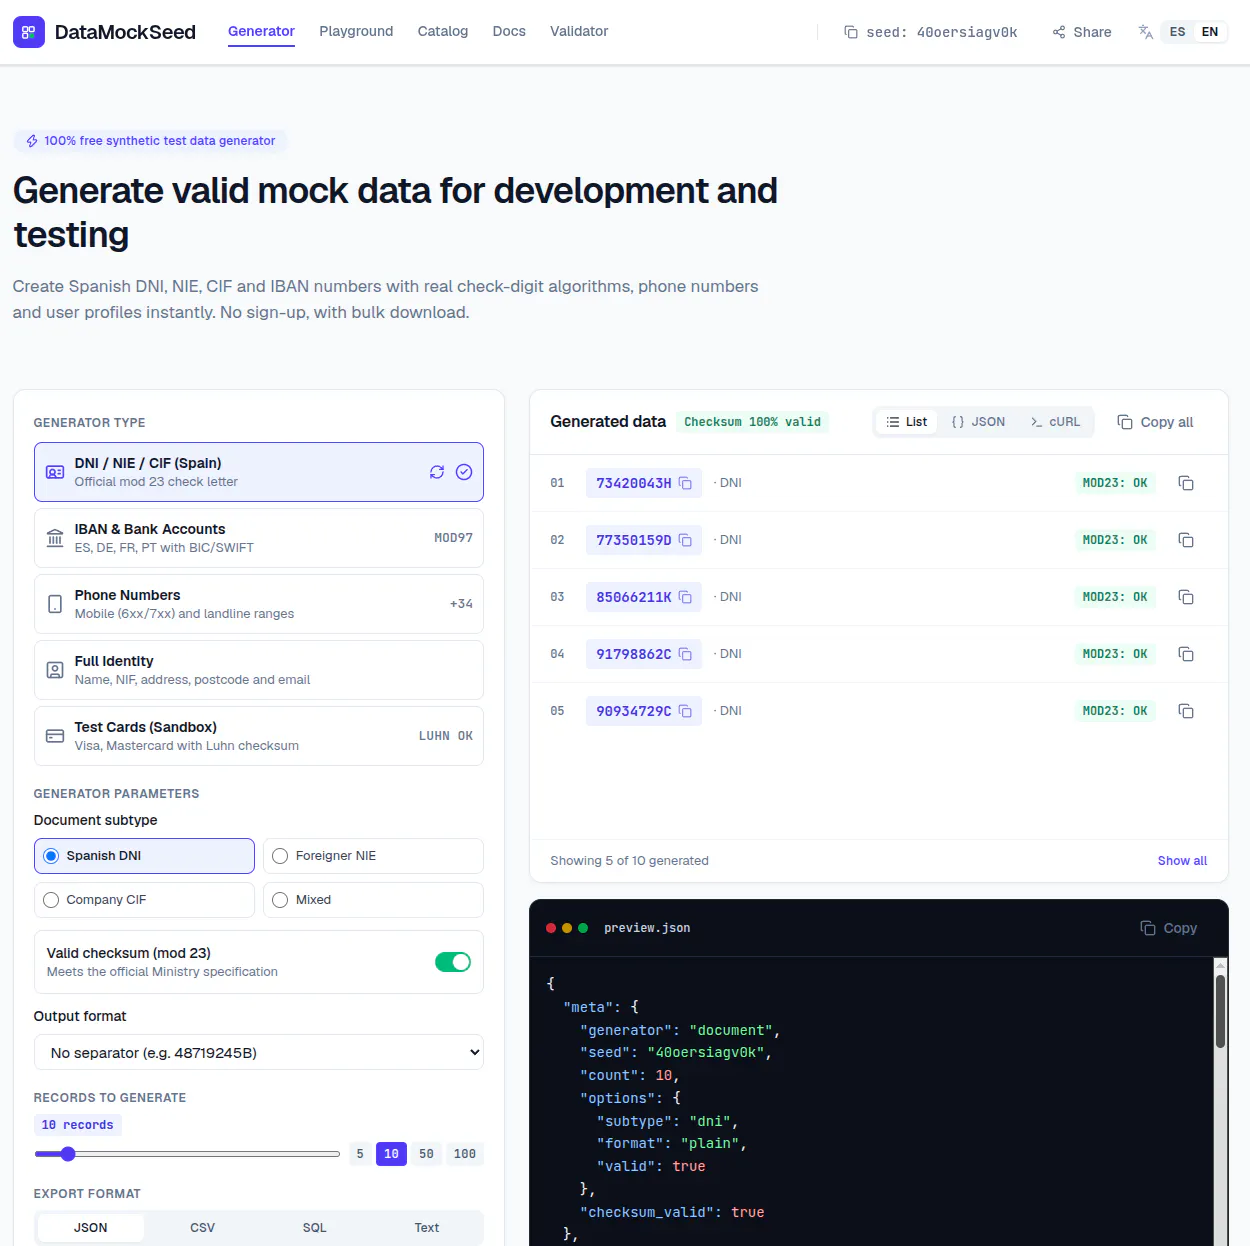Open the Generator tab
Viewport: 1250px width, 1246px height.
pos(261,32)
